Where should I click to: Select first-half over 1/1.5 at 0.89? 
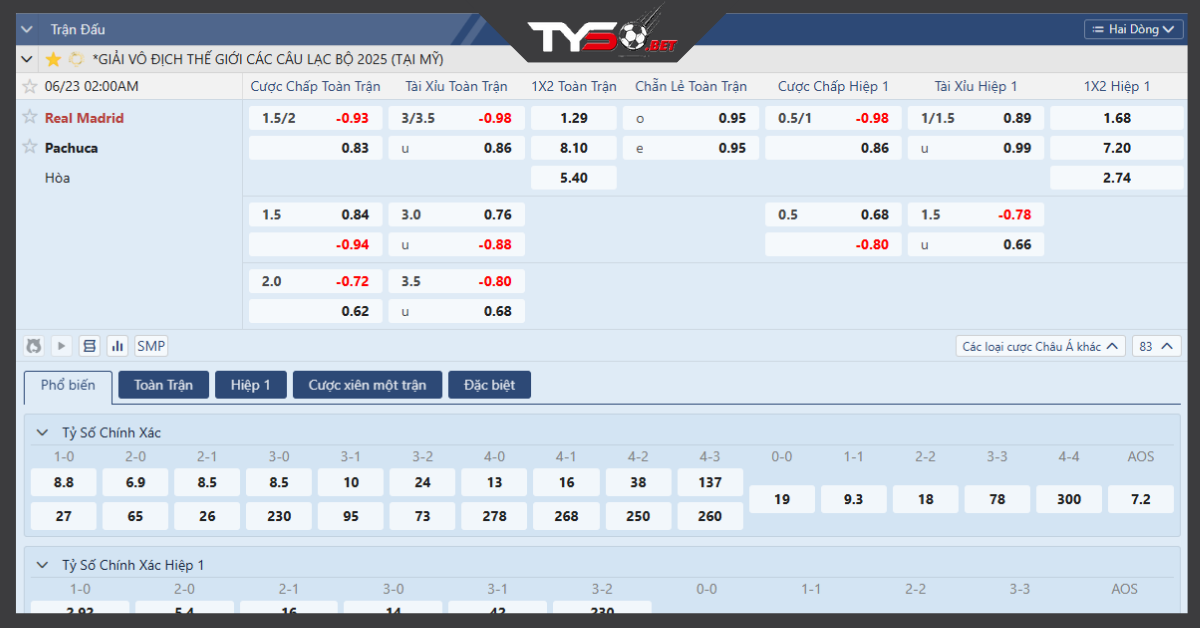point(976,118)
